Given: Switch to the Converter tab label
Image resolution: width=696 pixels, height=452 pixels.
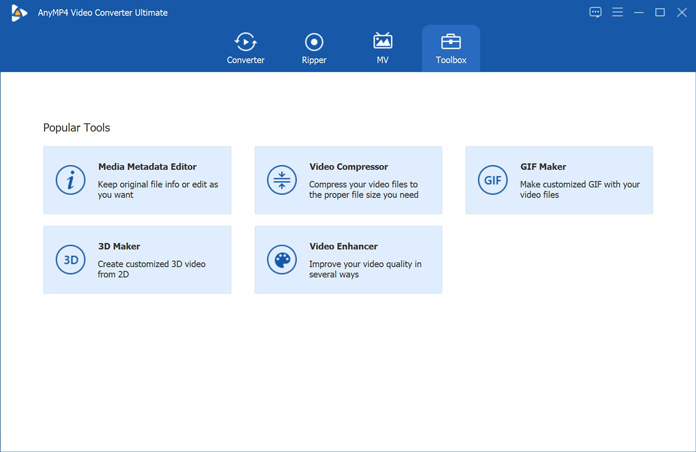Looking at the screenshot, I should 245,60.
